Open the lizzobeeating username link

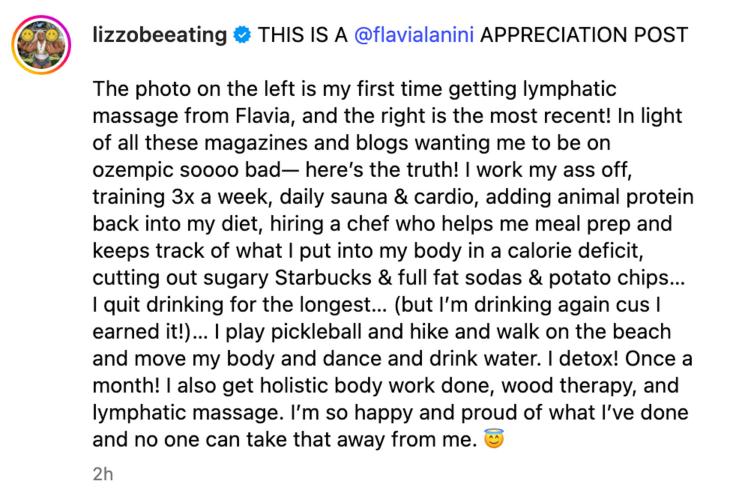(160, 35)
